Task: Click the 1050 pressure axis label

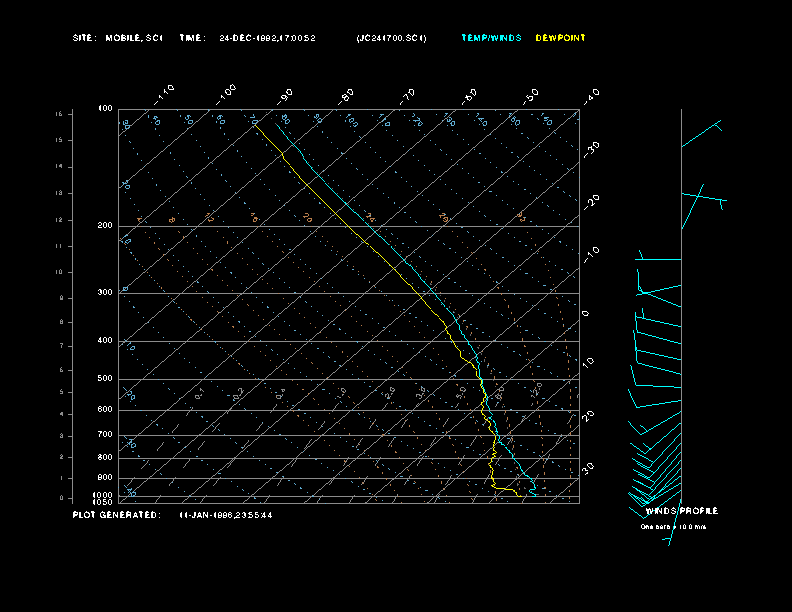Action: 103,502
